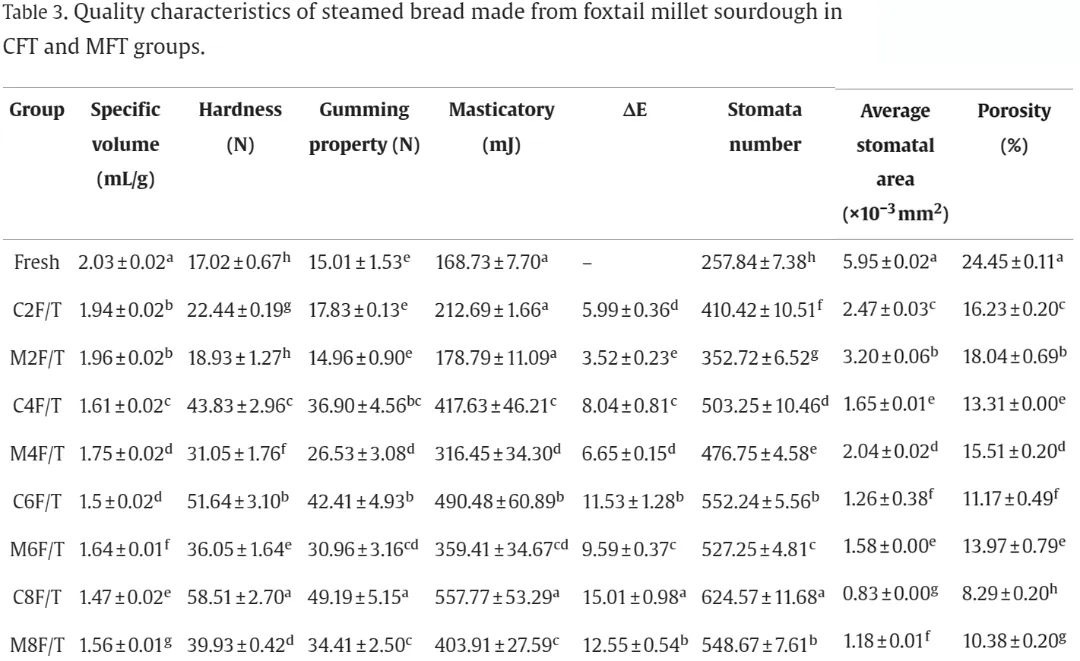Select the C4F/T row label

click(37, 406)
